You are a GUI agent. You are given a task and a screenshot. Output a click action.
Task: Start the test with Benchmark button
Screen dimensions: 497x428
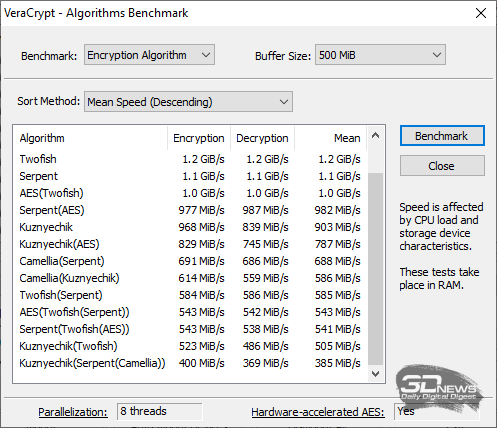[442, 136]
